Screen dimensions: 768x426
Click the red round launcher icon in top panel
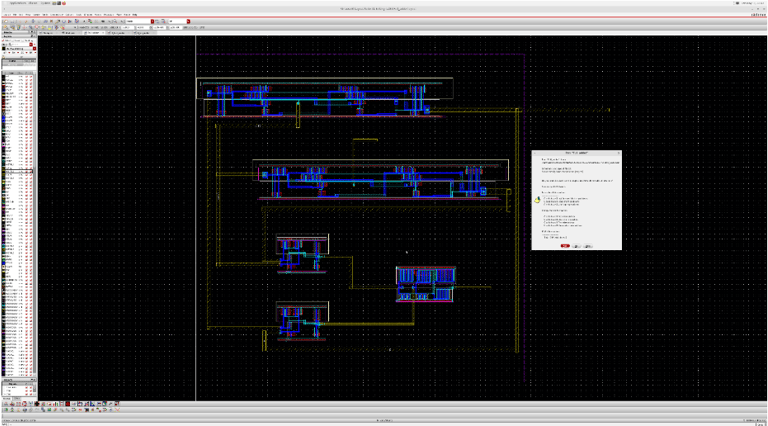pyautogui.click(x=64, y=3)
